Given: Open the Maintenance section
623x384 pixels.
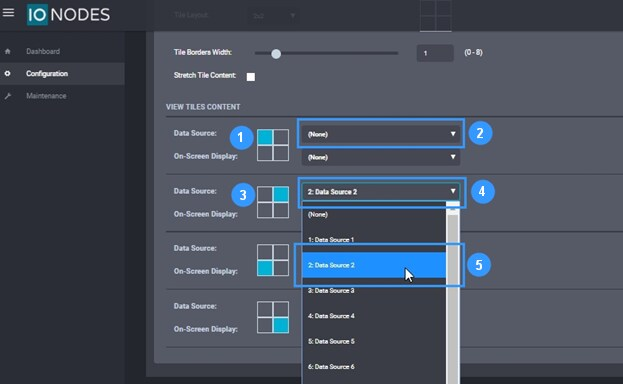Looking at the screenshot, I should pos(46,96).
